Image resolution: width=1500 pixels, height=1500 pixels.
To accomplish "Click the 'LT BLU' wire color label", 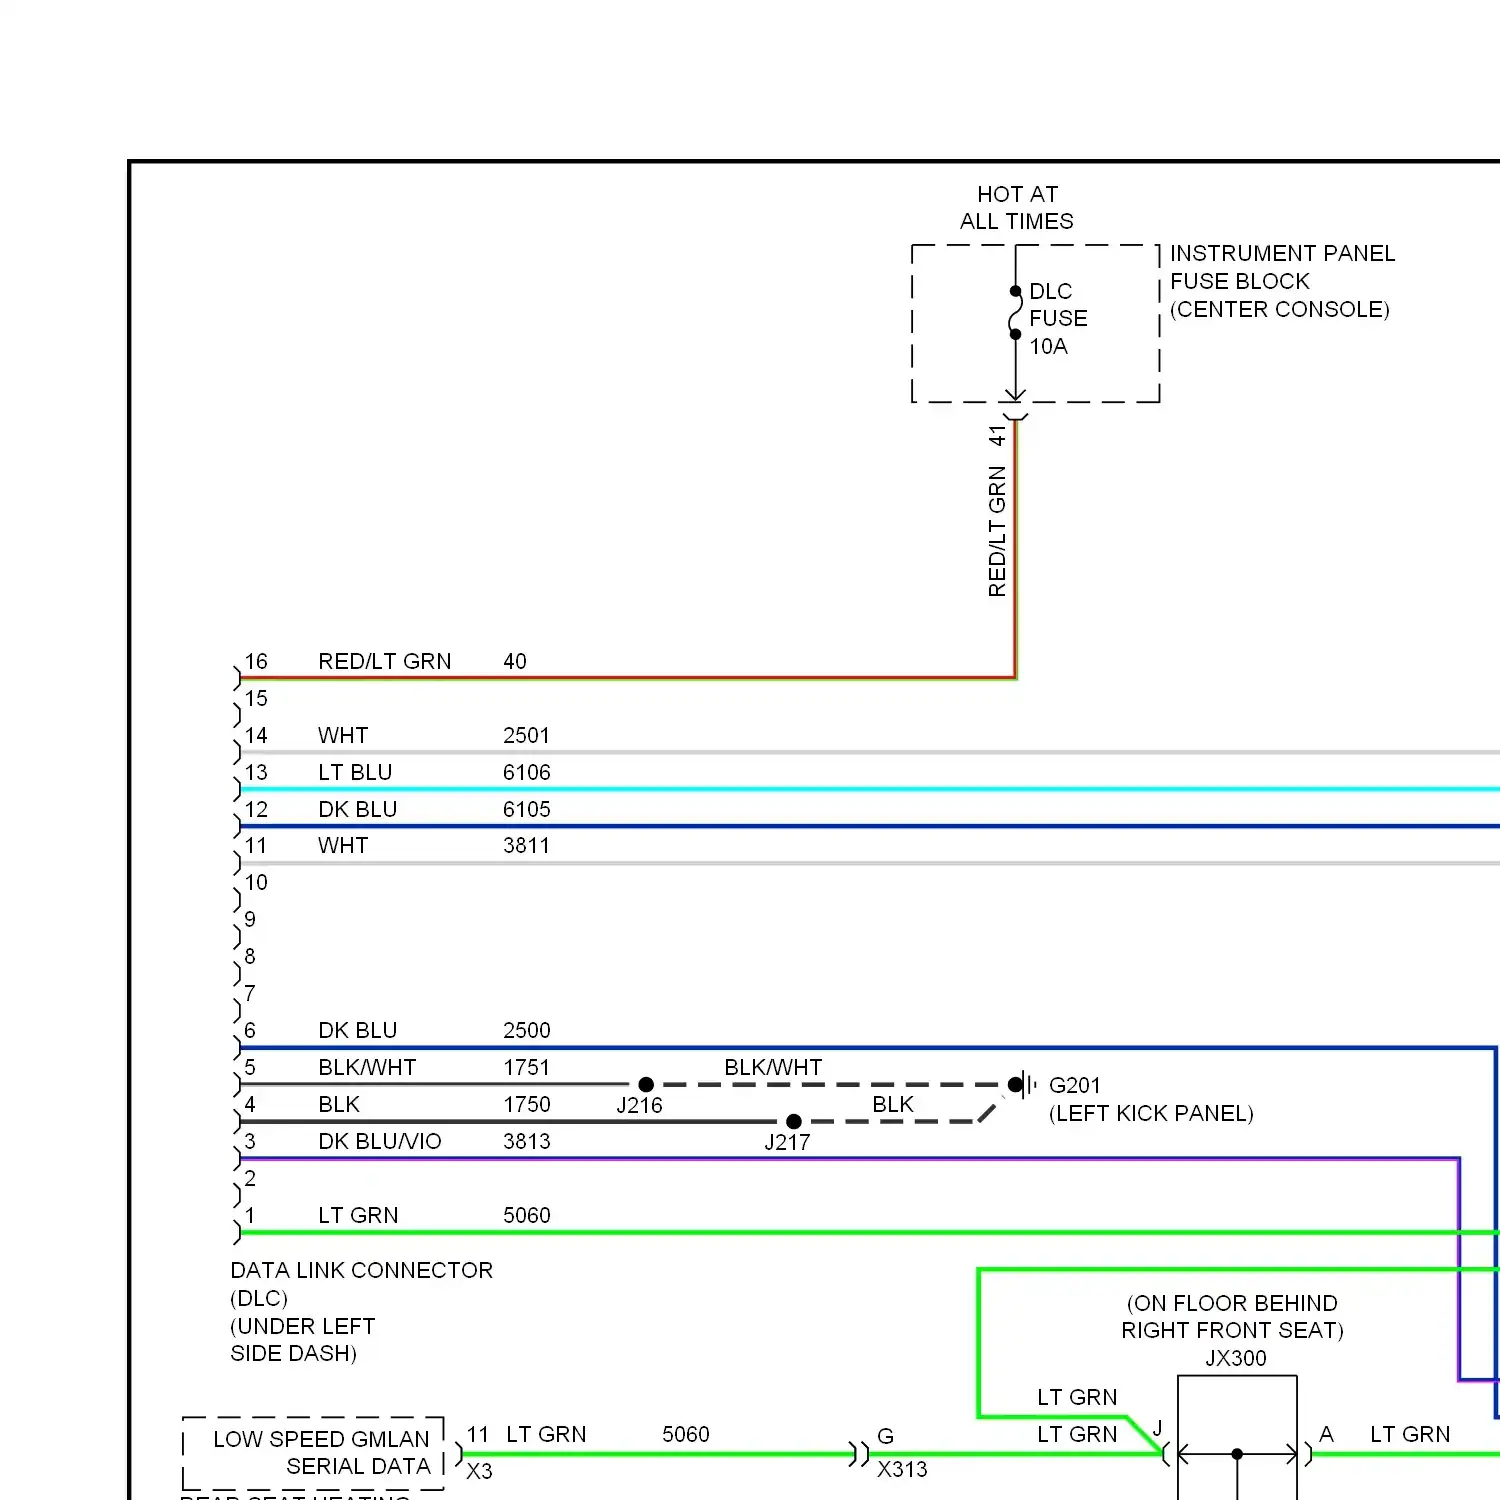I will click(x=355, y=772).
